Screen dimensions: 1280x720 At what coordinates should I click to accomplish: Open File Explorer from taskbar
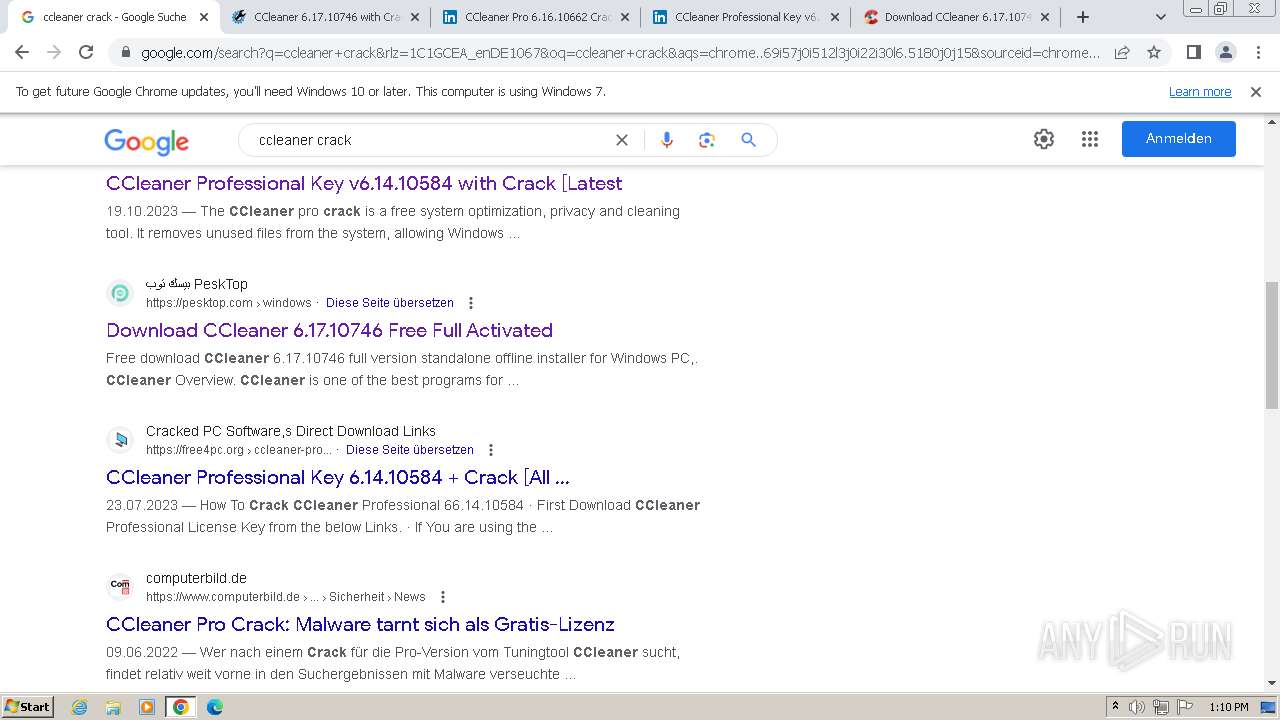pyautogui.click(x=113, y=707)
